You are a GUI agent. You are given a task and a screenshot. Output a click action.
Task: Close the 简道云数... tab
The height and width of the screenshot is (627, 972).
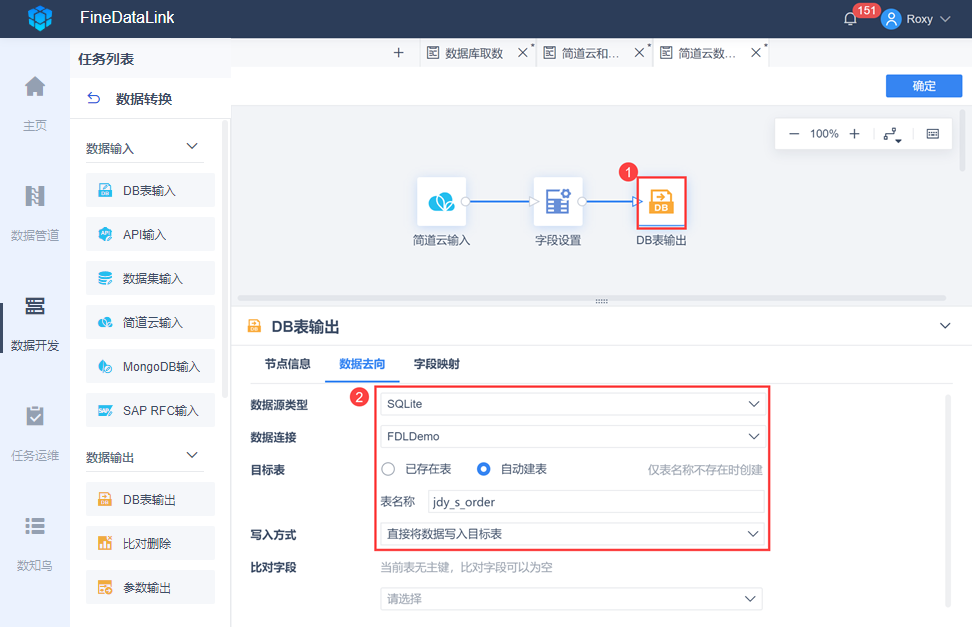point(756,53)
